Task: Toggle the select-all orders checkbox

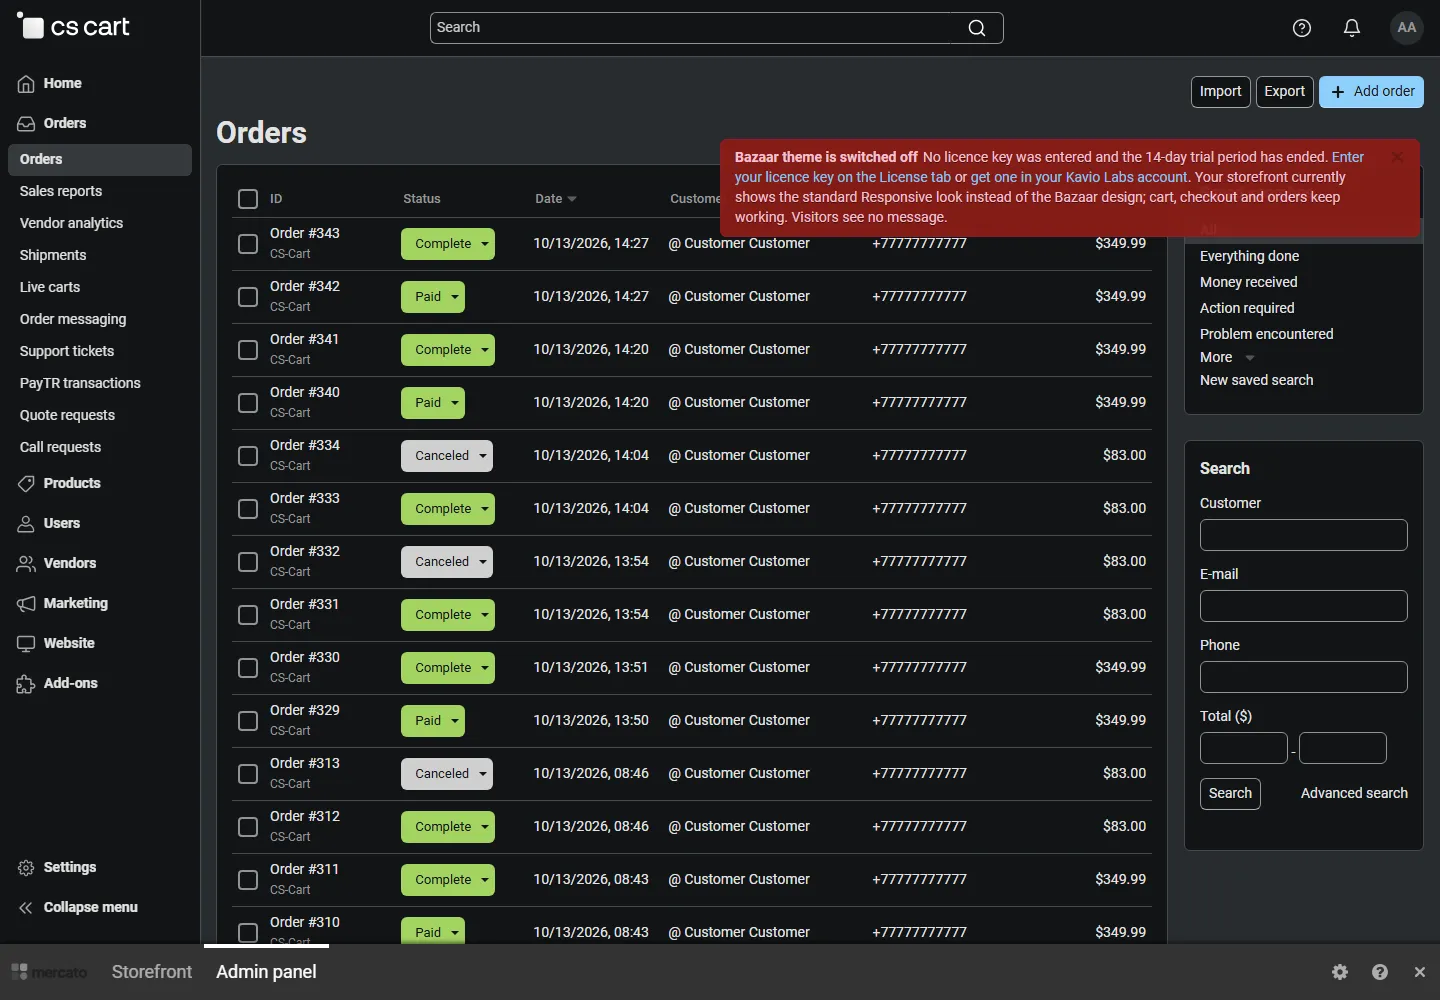Action: click(248, 199)
